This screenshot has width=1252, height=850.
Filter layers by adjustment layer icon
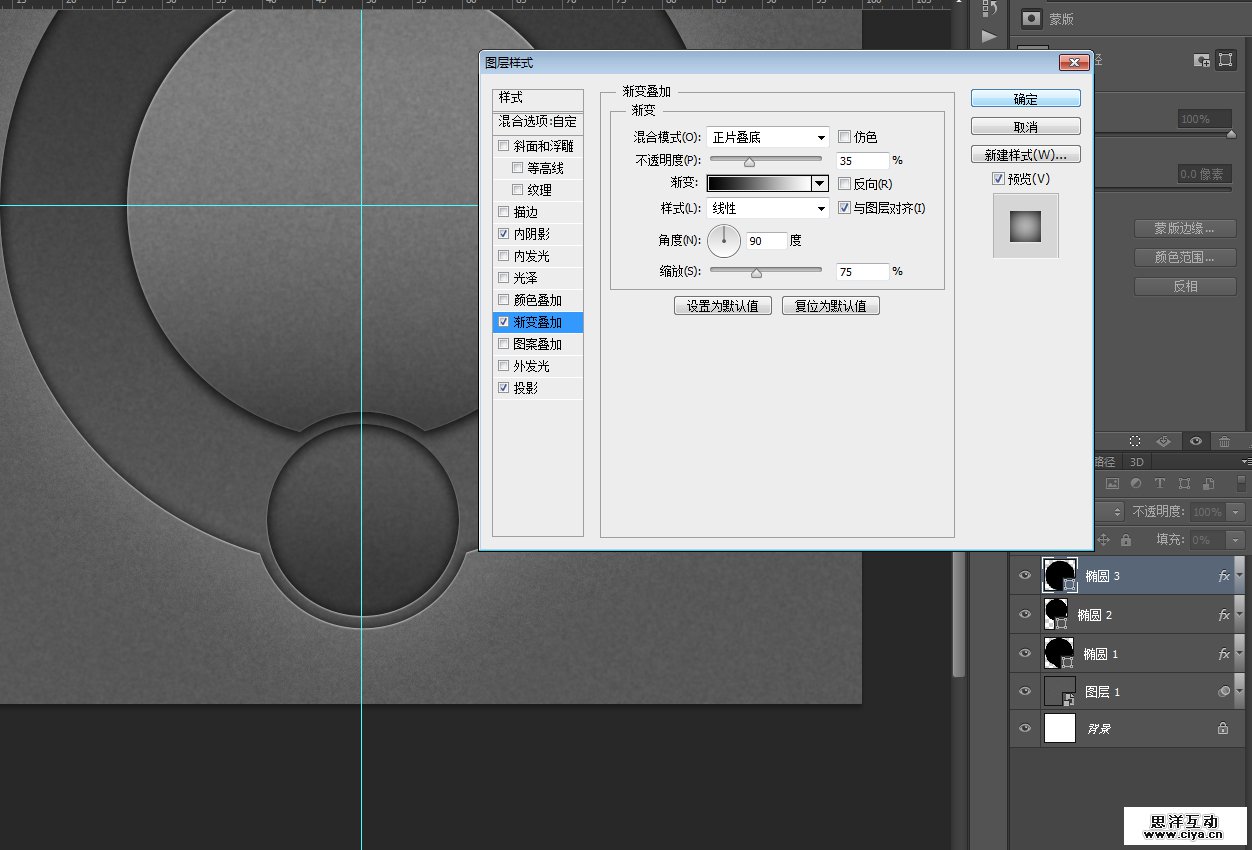pos(1136,483)
